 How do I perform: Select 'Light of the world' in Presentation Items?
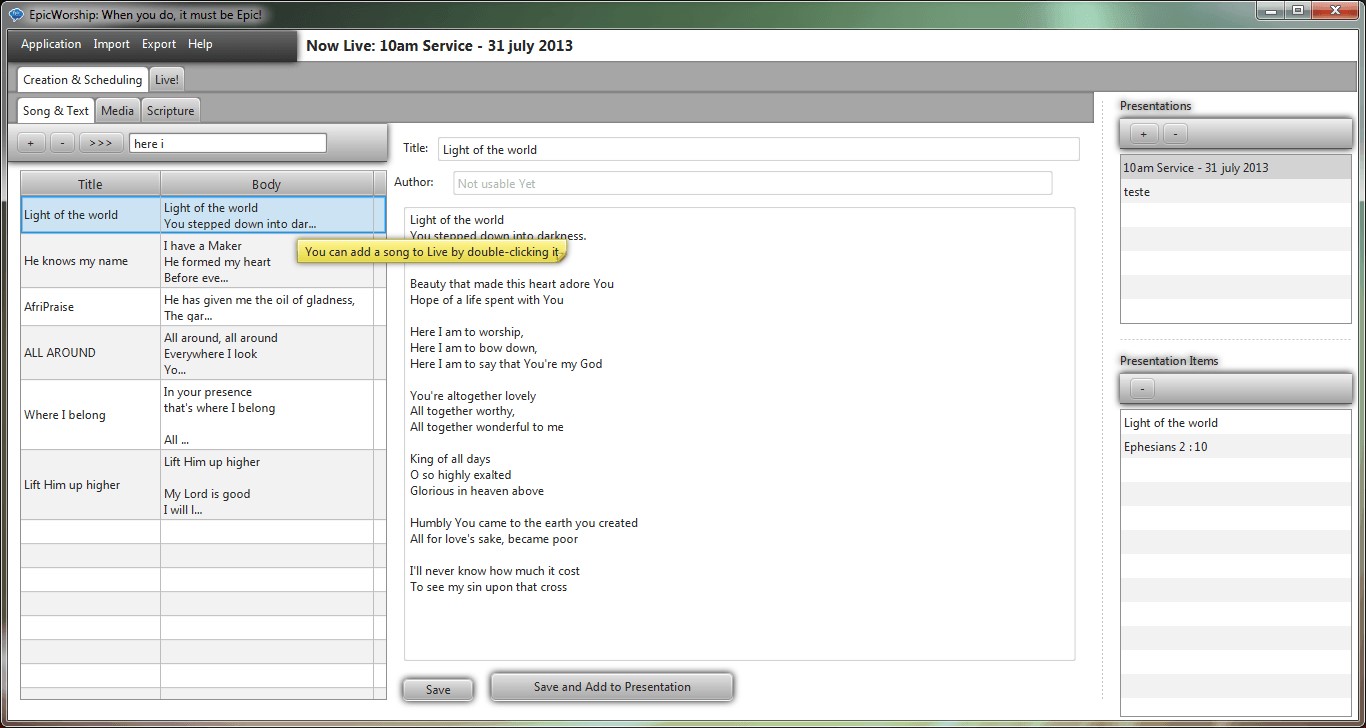1235,423
